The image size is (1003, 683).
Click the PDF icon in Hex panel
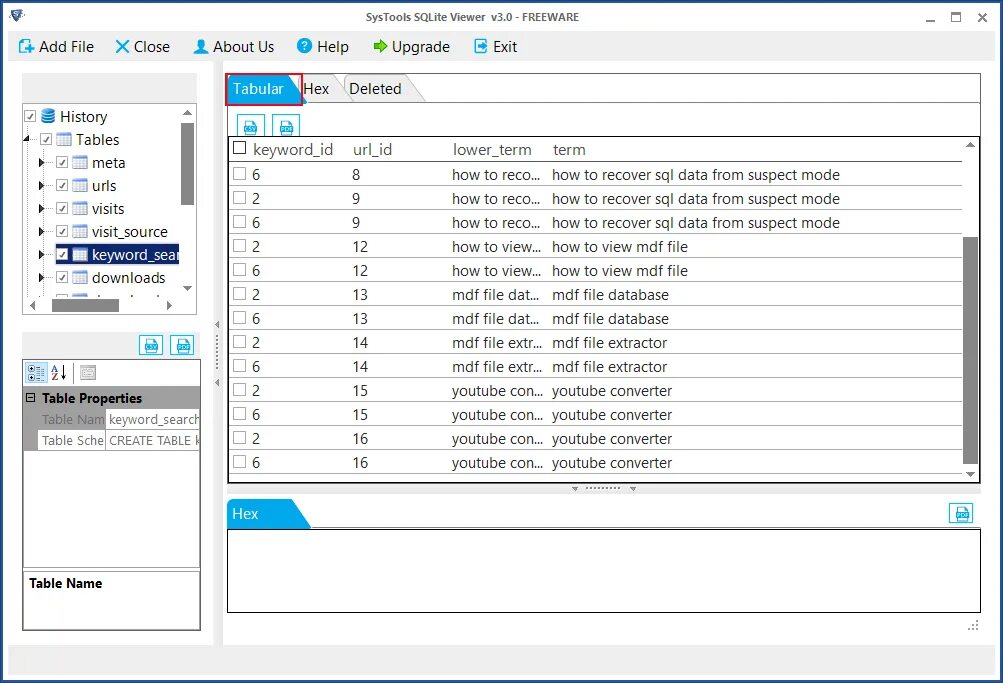click(961, 513)
